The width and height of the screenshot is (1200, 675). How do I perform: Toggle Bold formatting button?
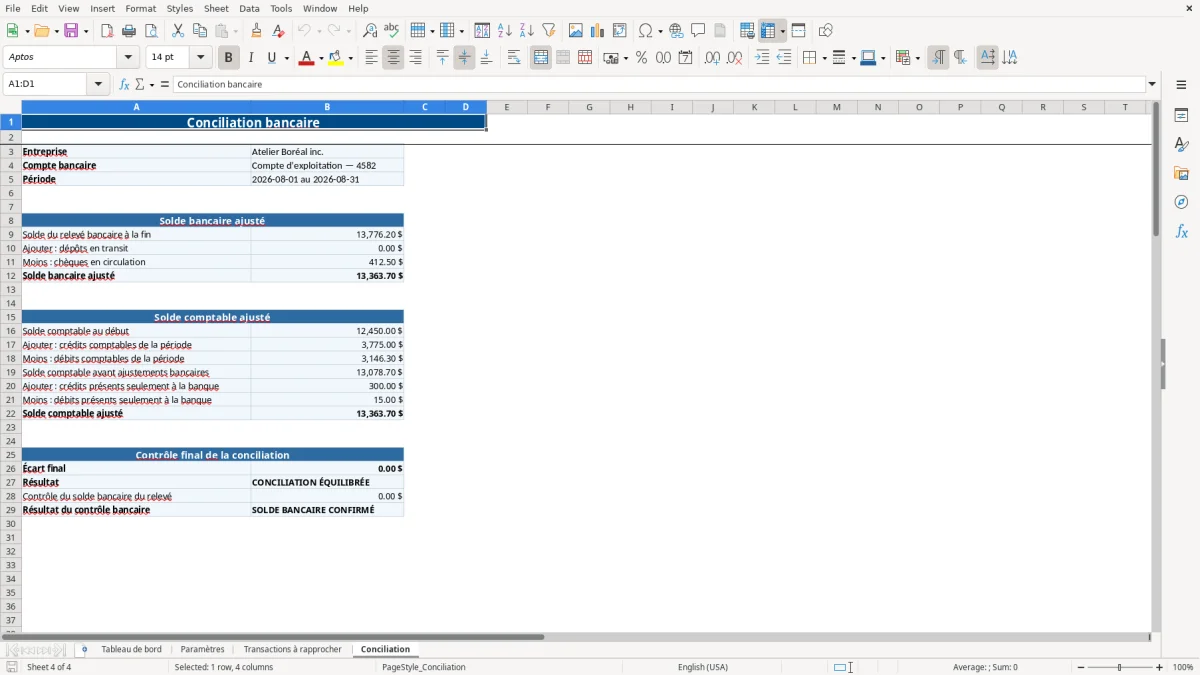coord(229,58)
